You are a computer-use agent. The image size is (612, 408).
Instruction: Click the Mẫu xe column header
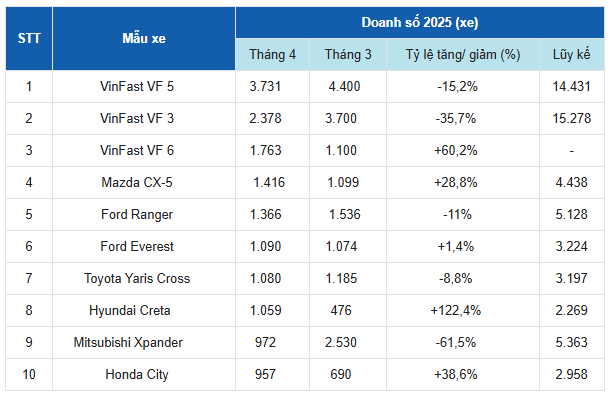coord(144,38)
